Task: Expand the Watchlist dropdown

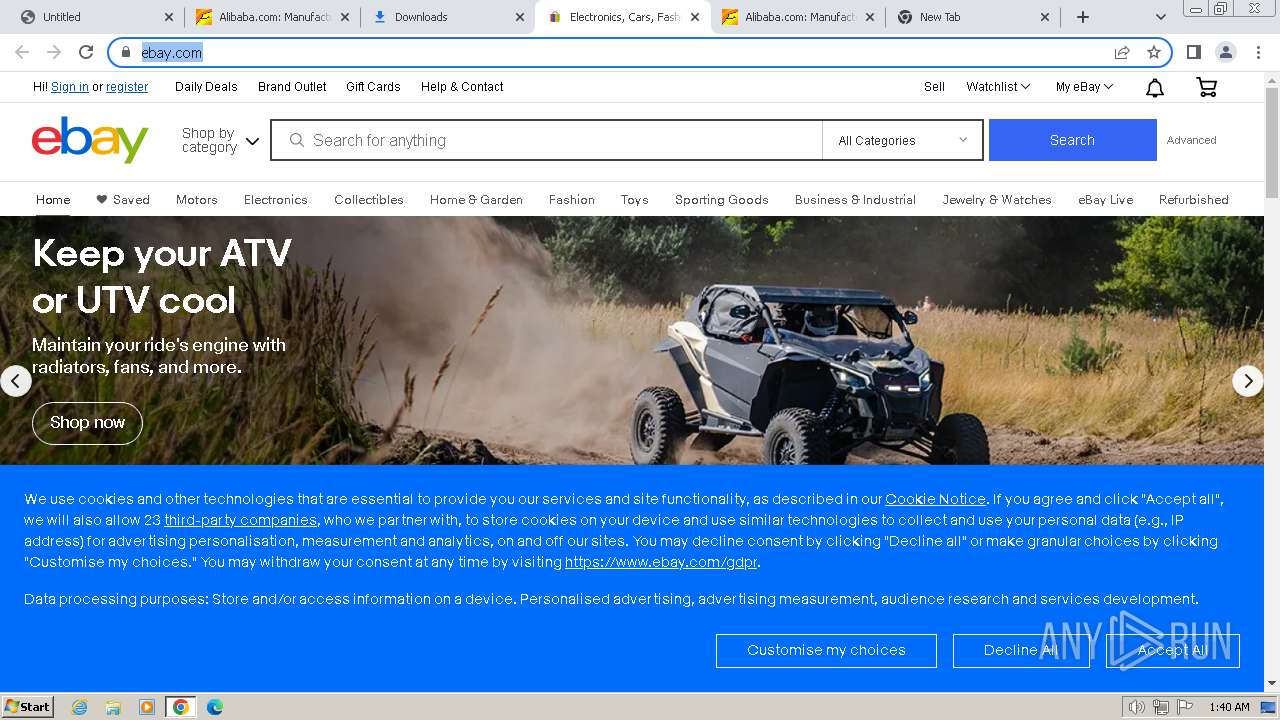Action: pyautogui.click(x=998, y=87)
